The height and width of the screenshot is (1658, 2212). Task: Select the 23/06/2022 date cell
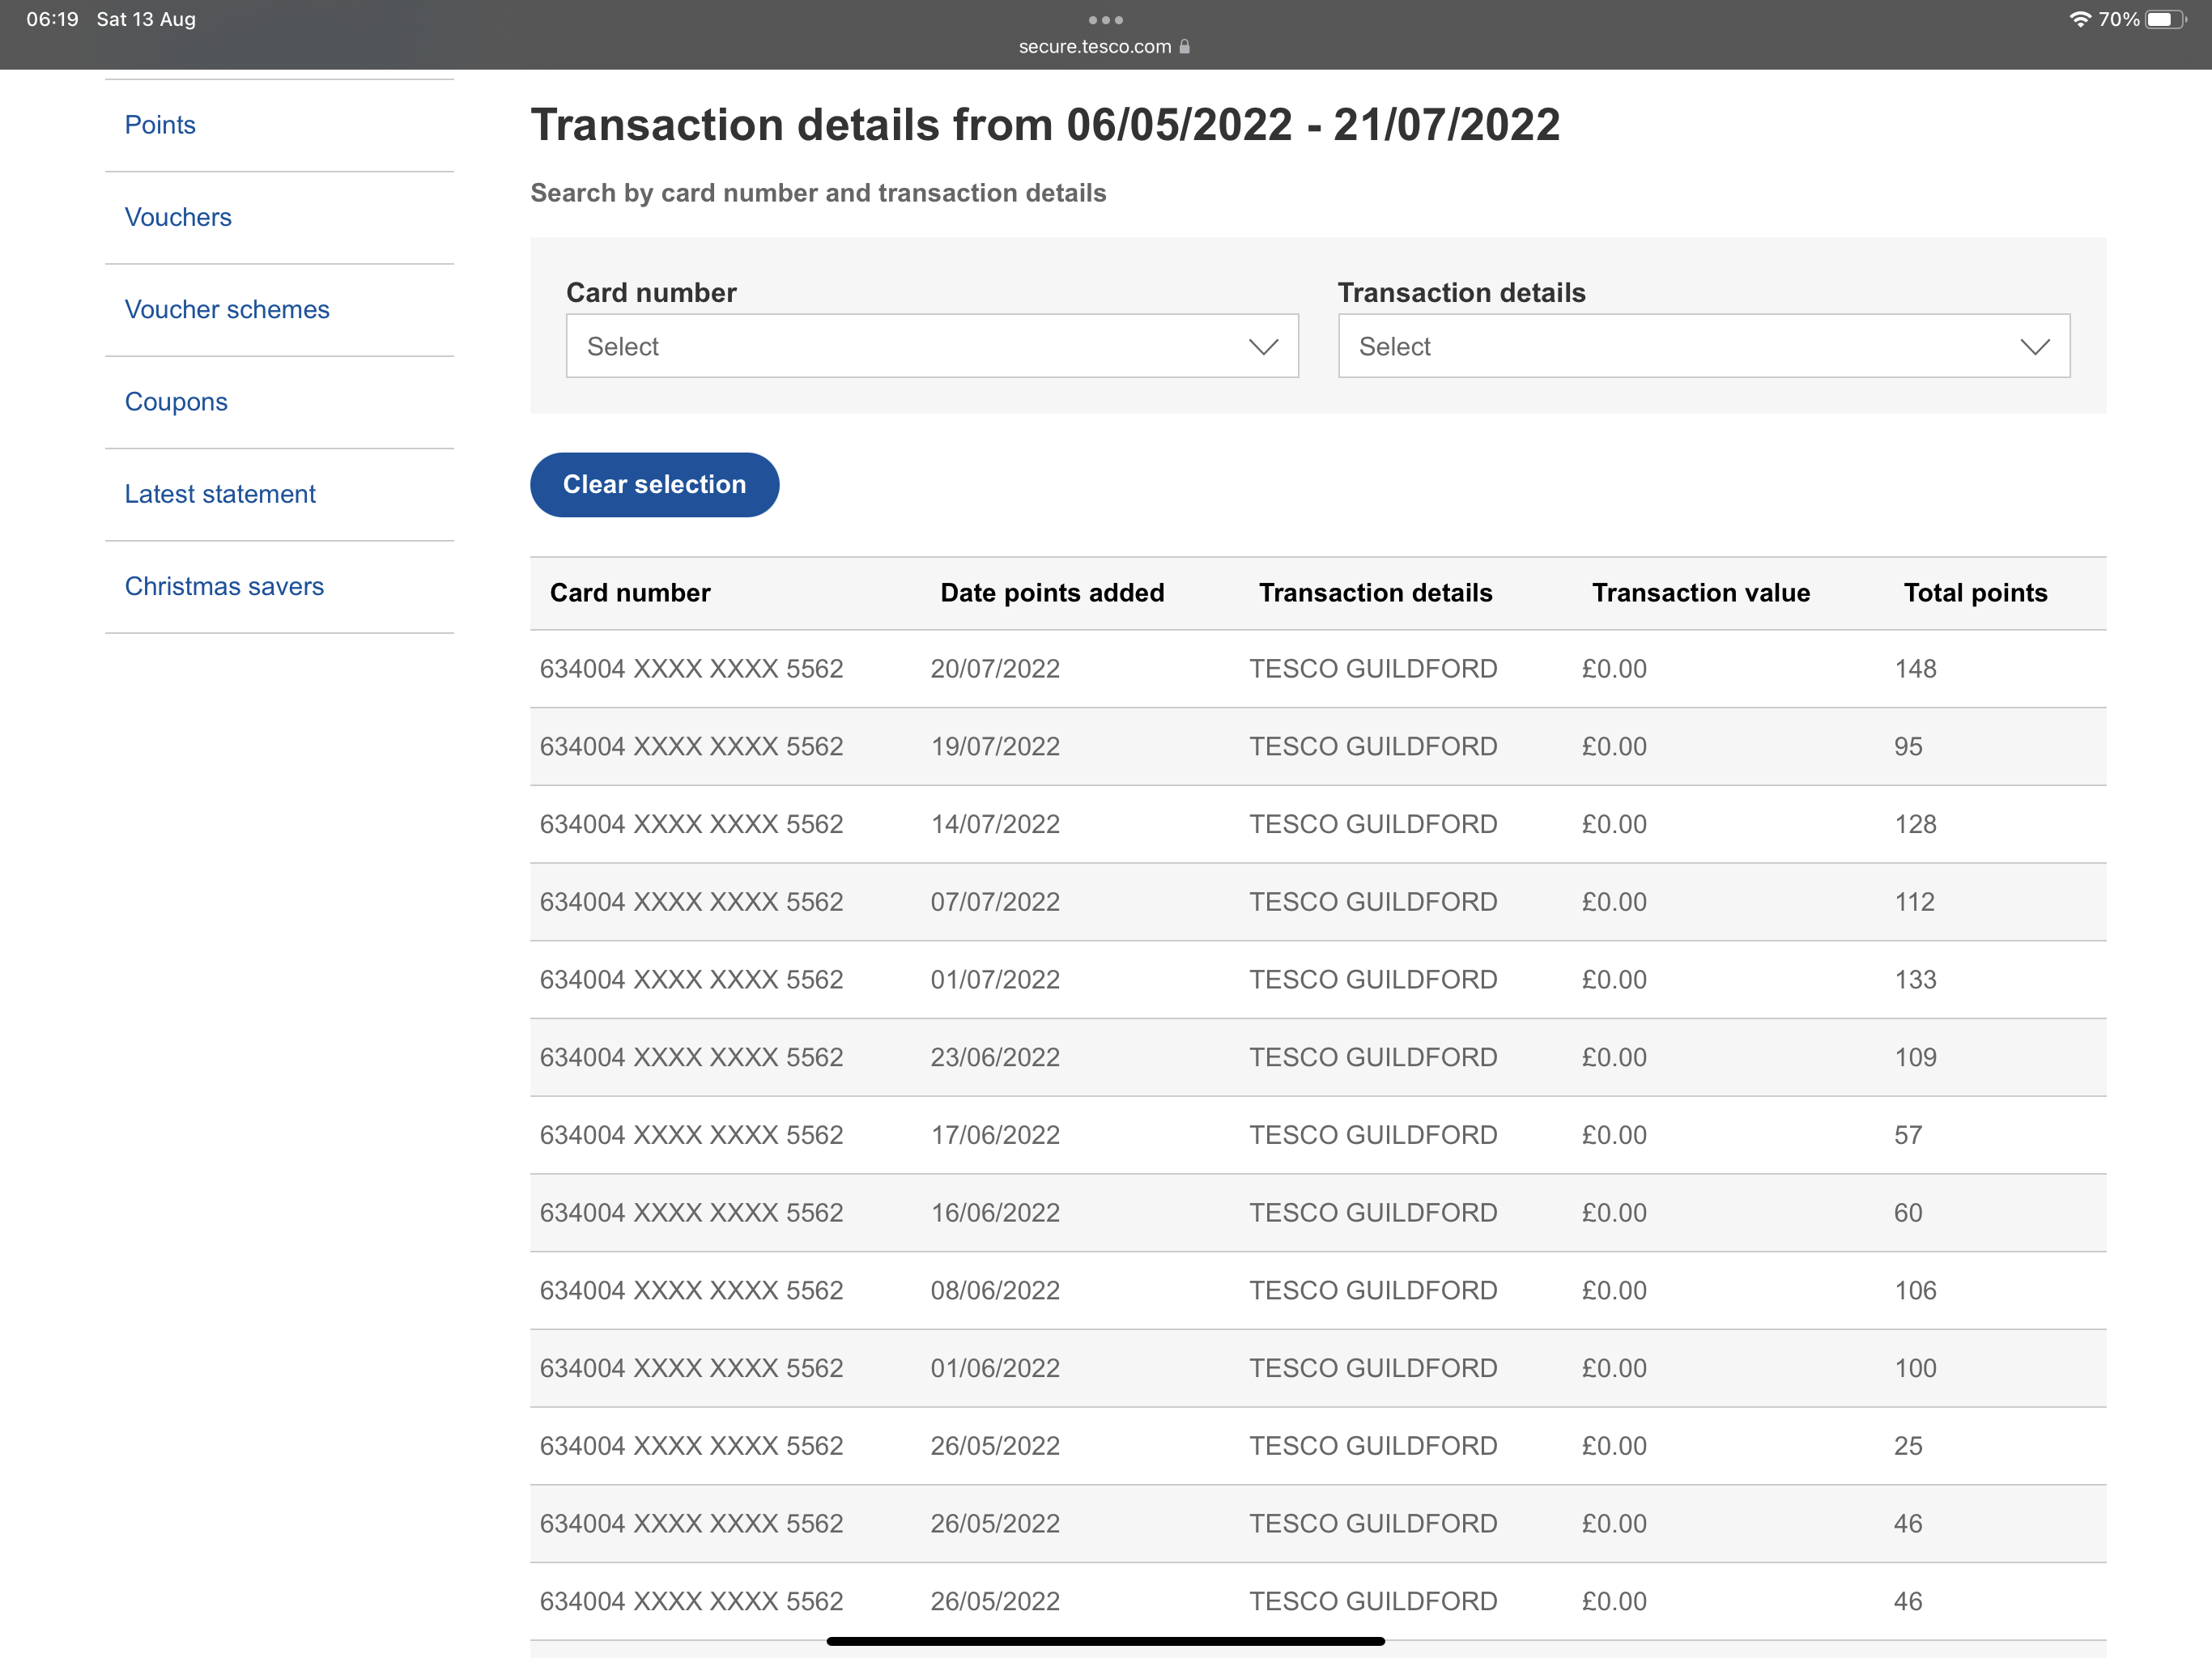995,1057
